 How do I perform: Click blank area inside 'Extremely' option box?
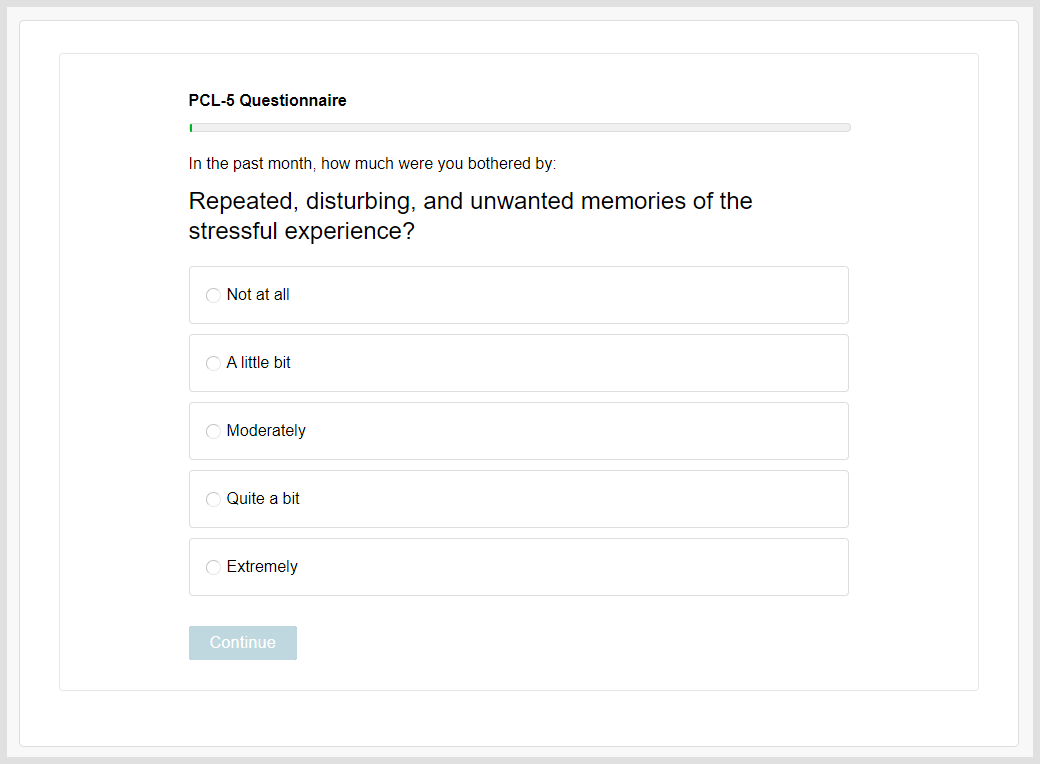(x=570, y=567)
